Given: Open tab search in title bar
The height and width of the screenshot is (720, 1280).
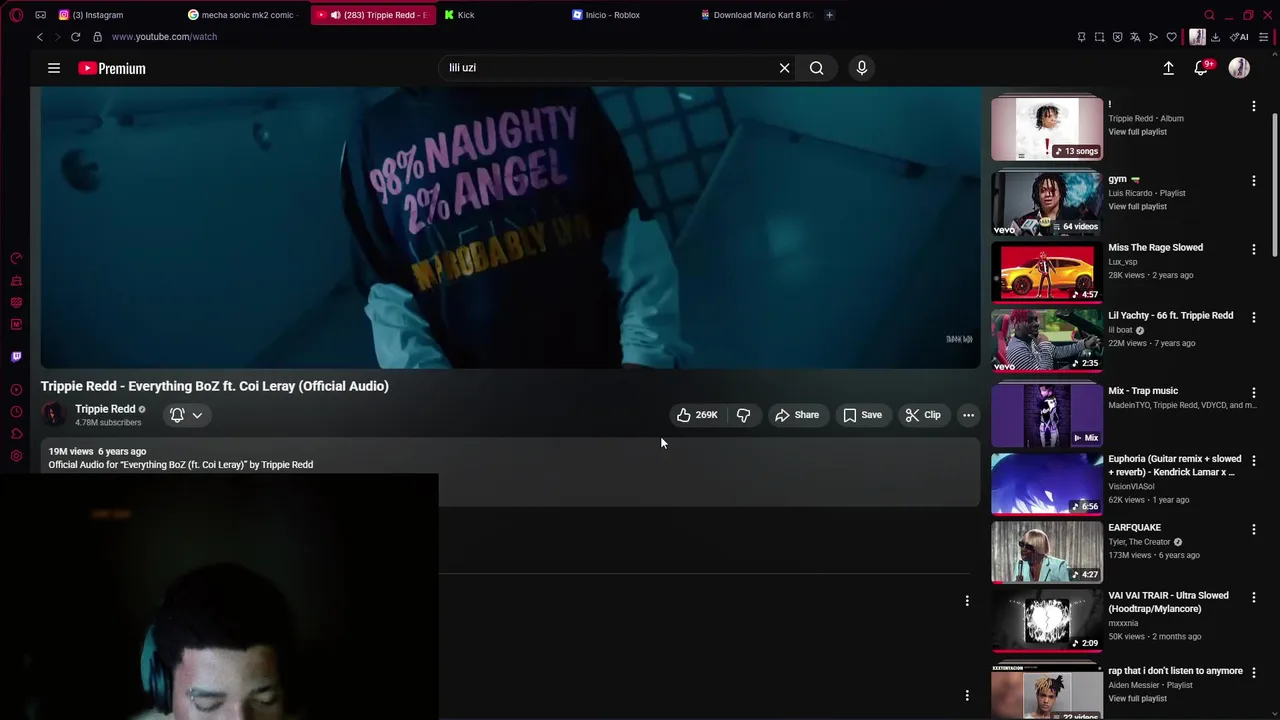Looking at the screenshot, I should click(1209, 15).
